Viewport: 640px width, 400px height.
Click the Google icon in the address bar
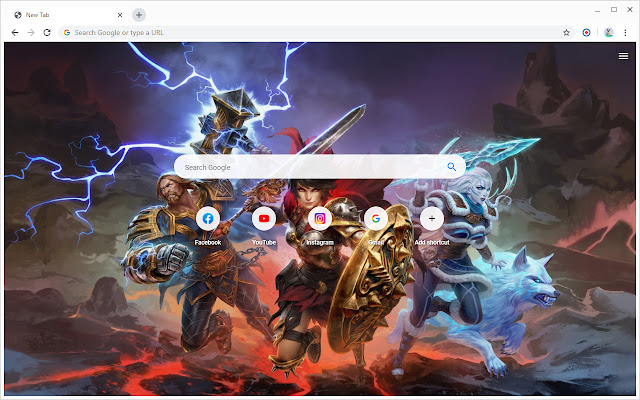tap(67, 33)
